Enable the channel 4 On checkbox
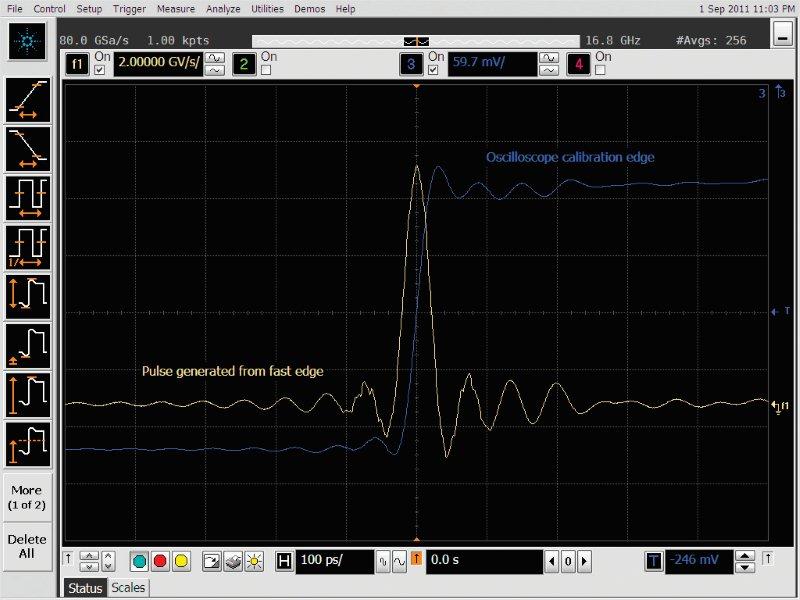800x600 pixels. [x=601, y=71]
